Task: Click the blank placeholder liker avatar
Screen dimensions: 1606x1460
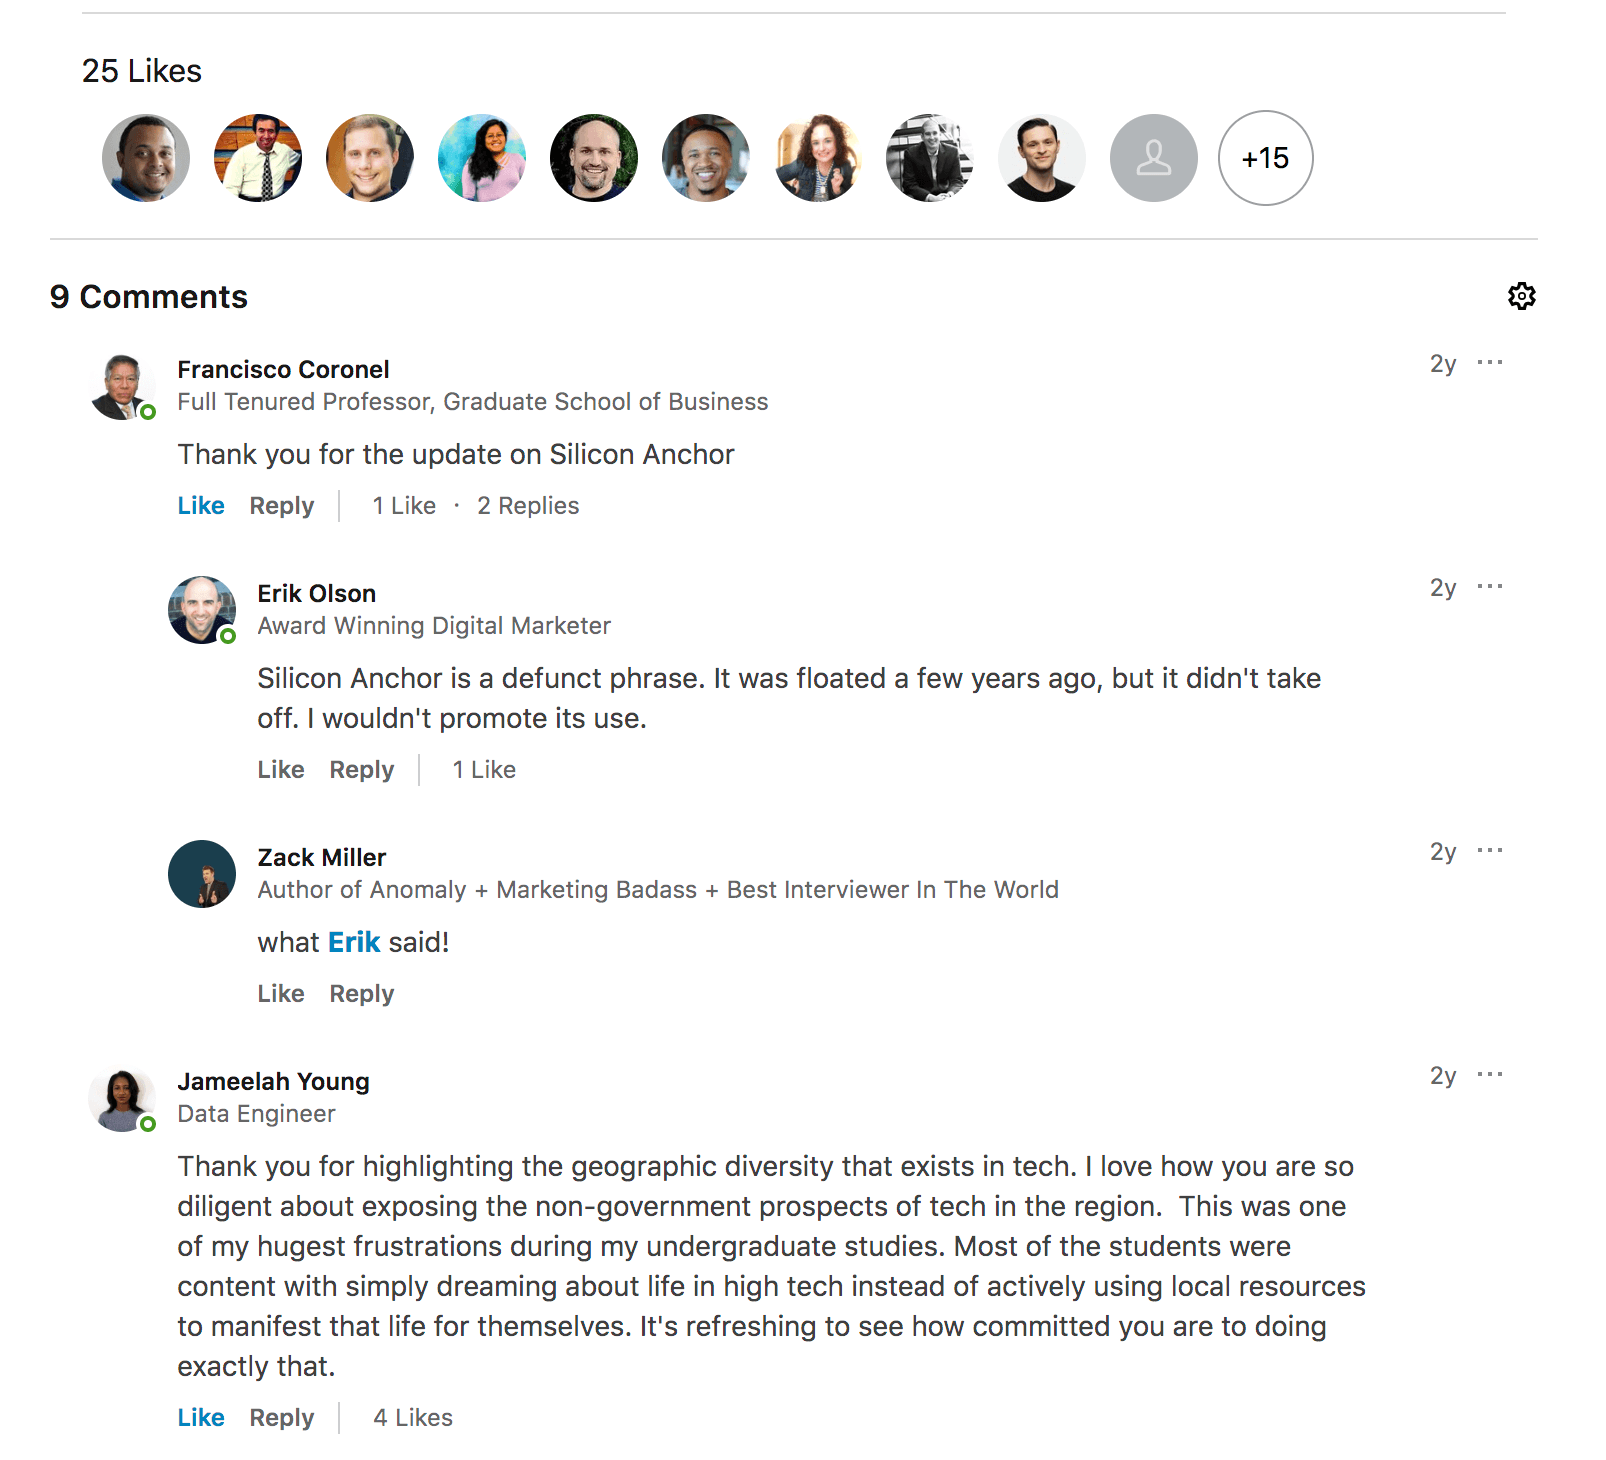Action: [1153, 158]
